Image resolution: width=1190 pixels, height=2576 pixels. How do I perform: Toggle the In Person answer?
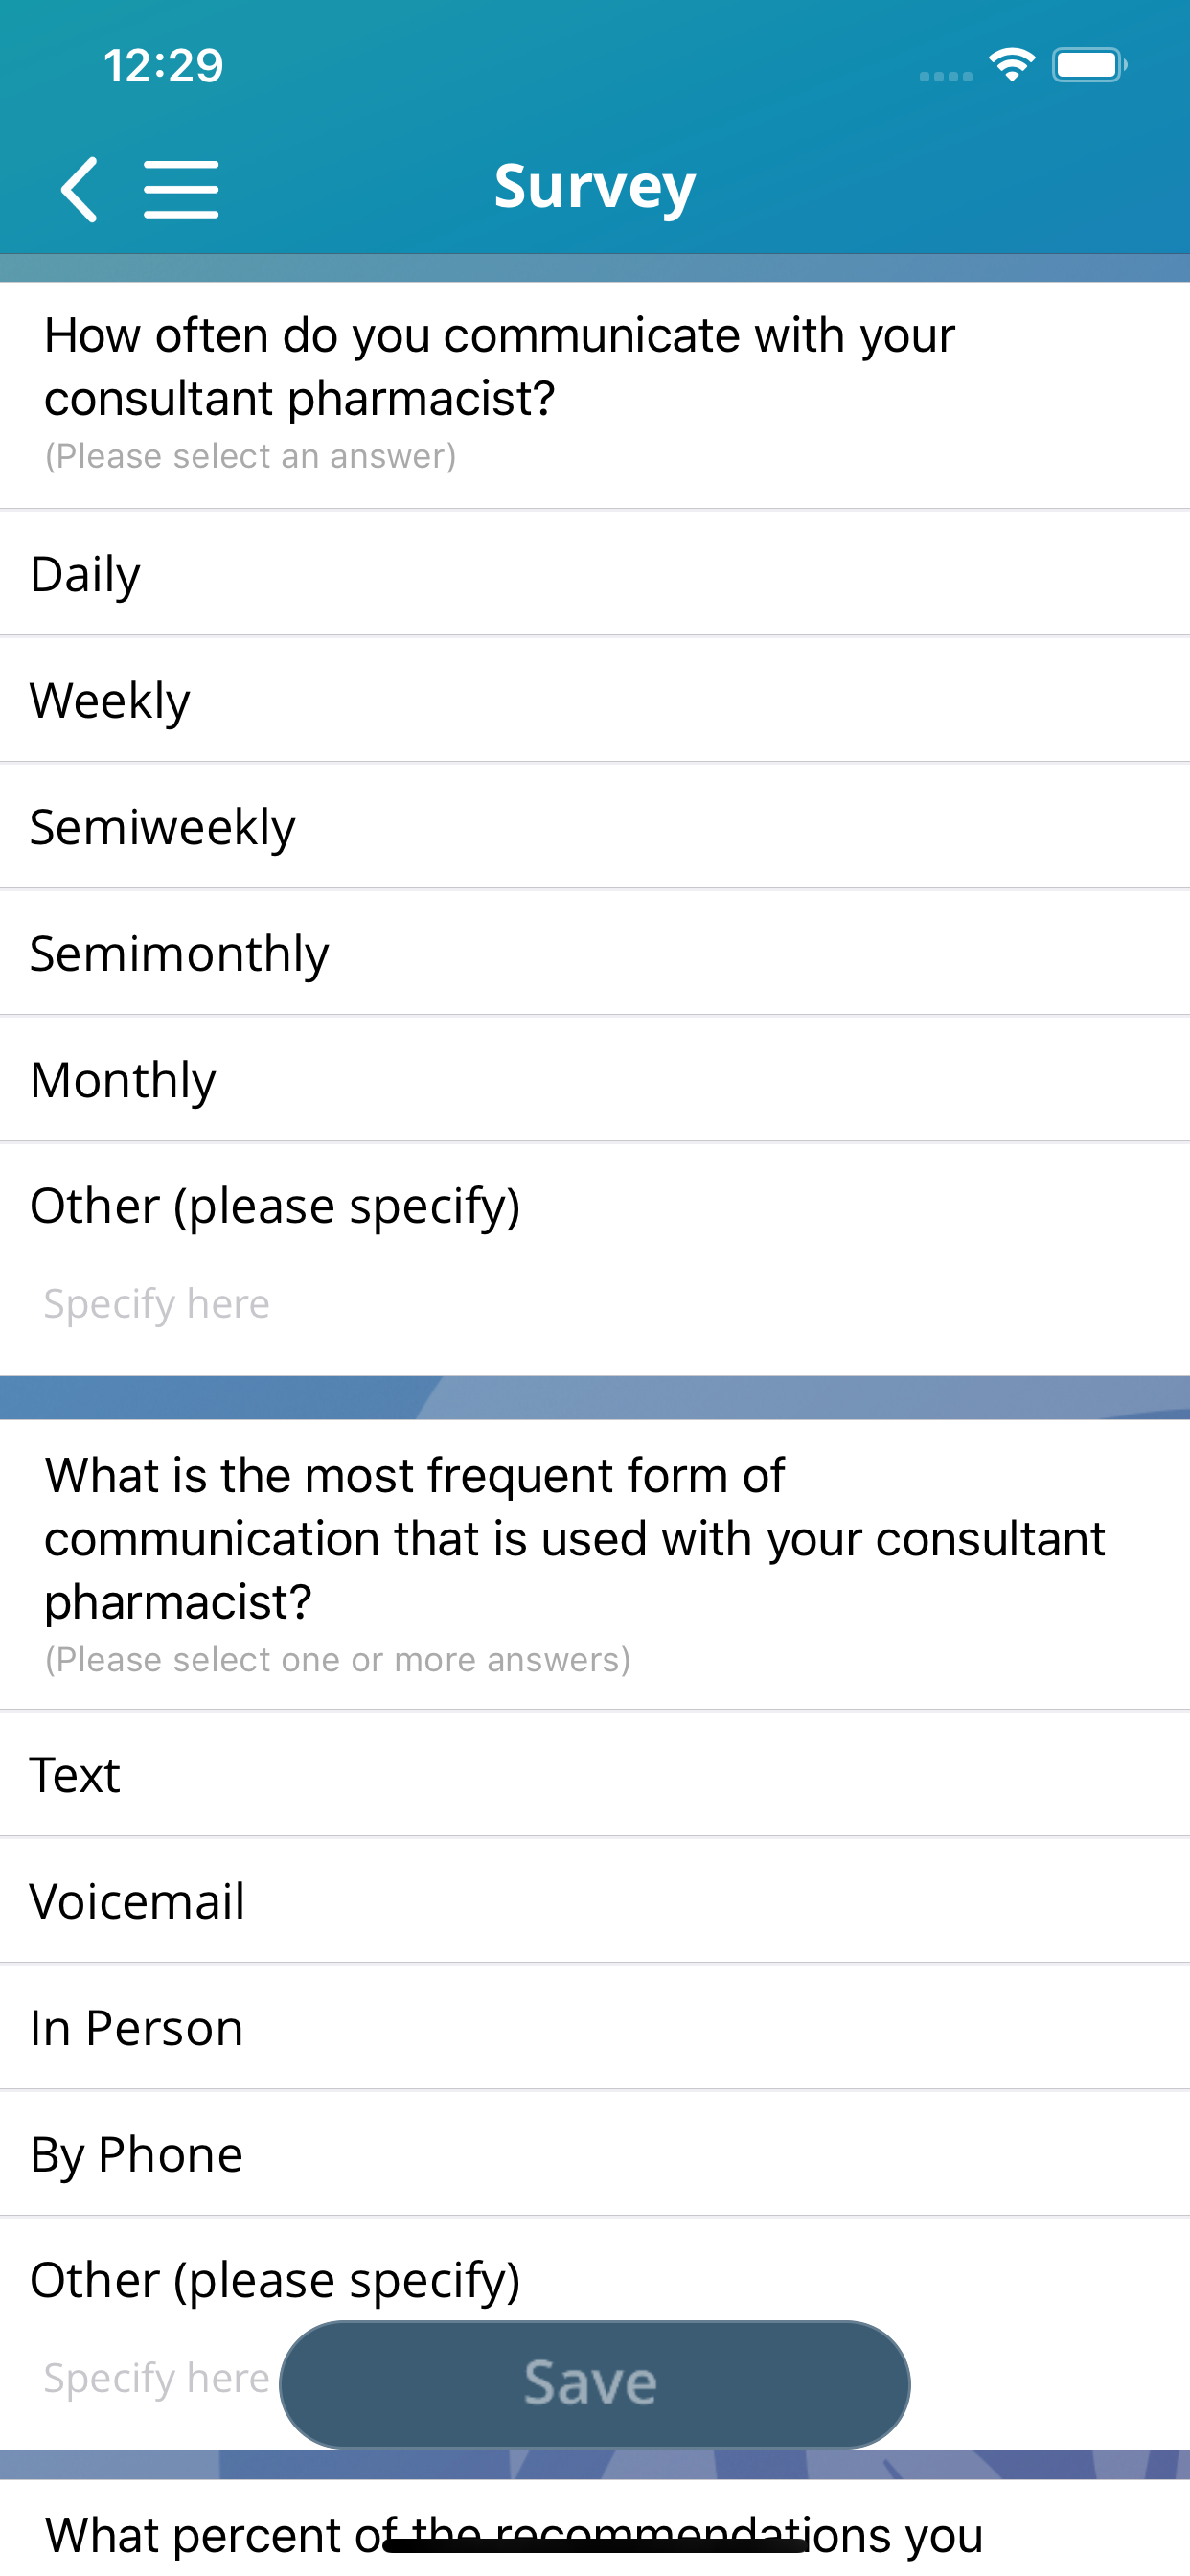(595, 2028)
